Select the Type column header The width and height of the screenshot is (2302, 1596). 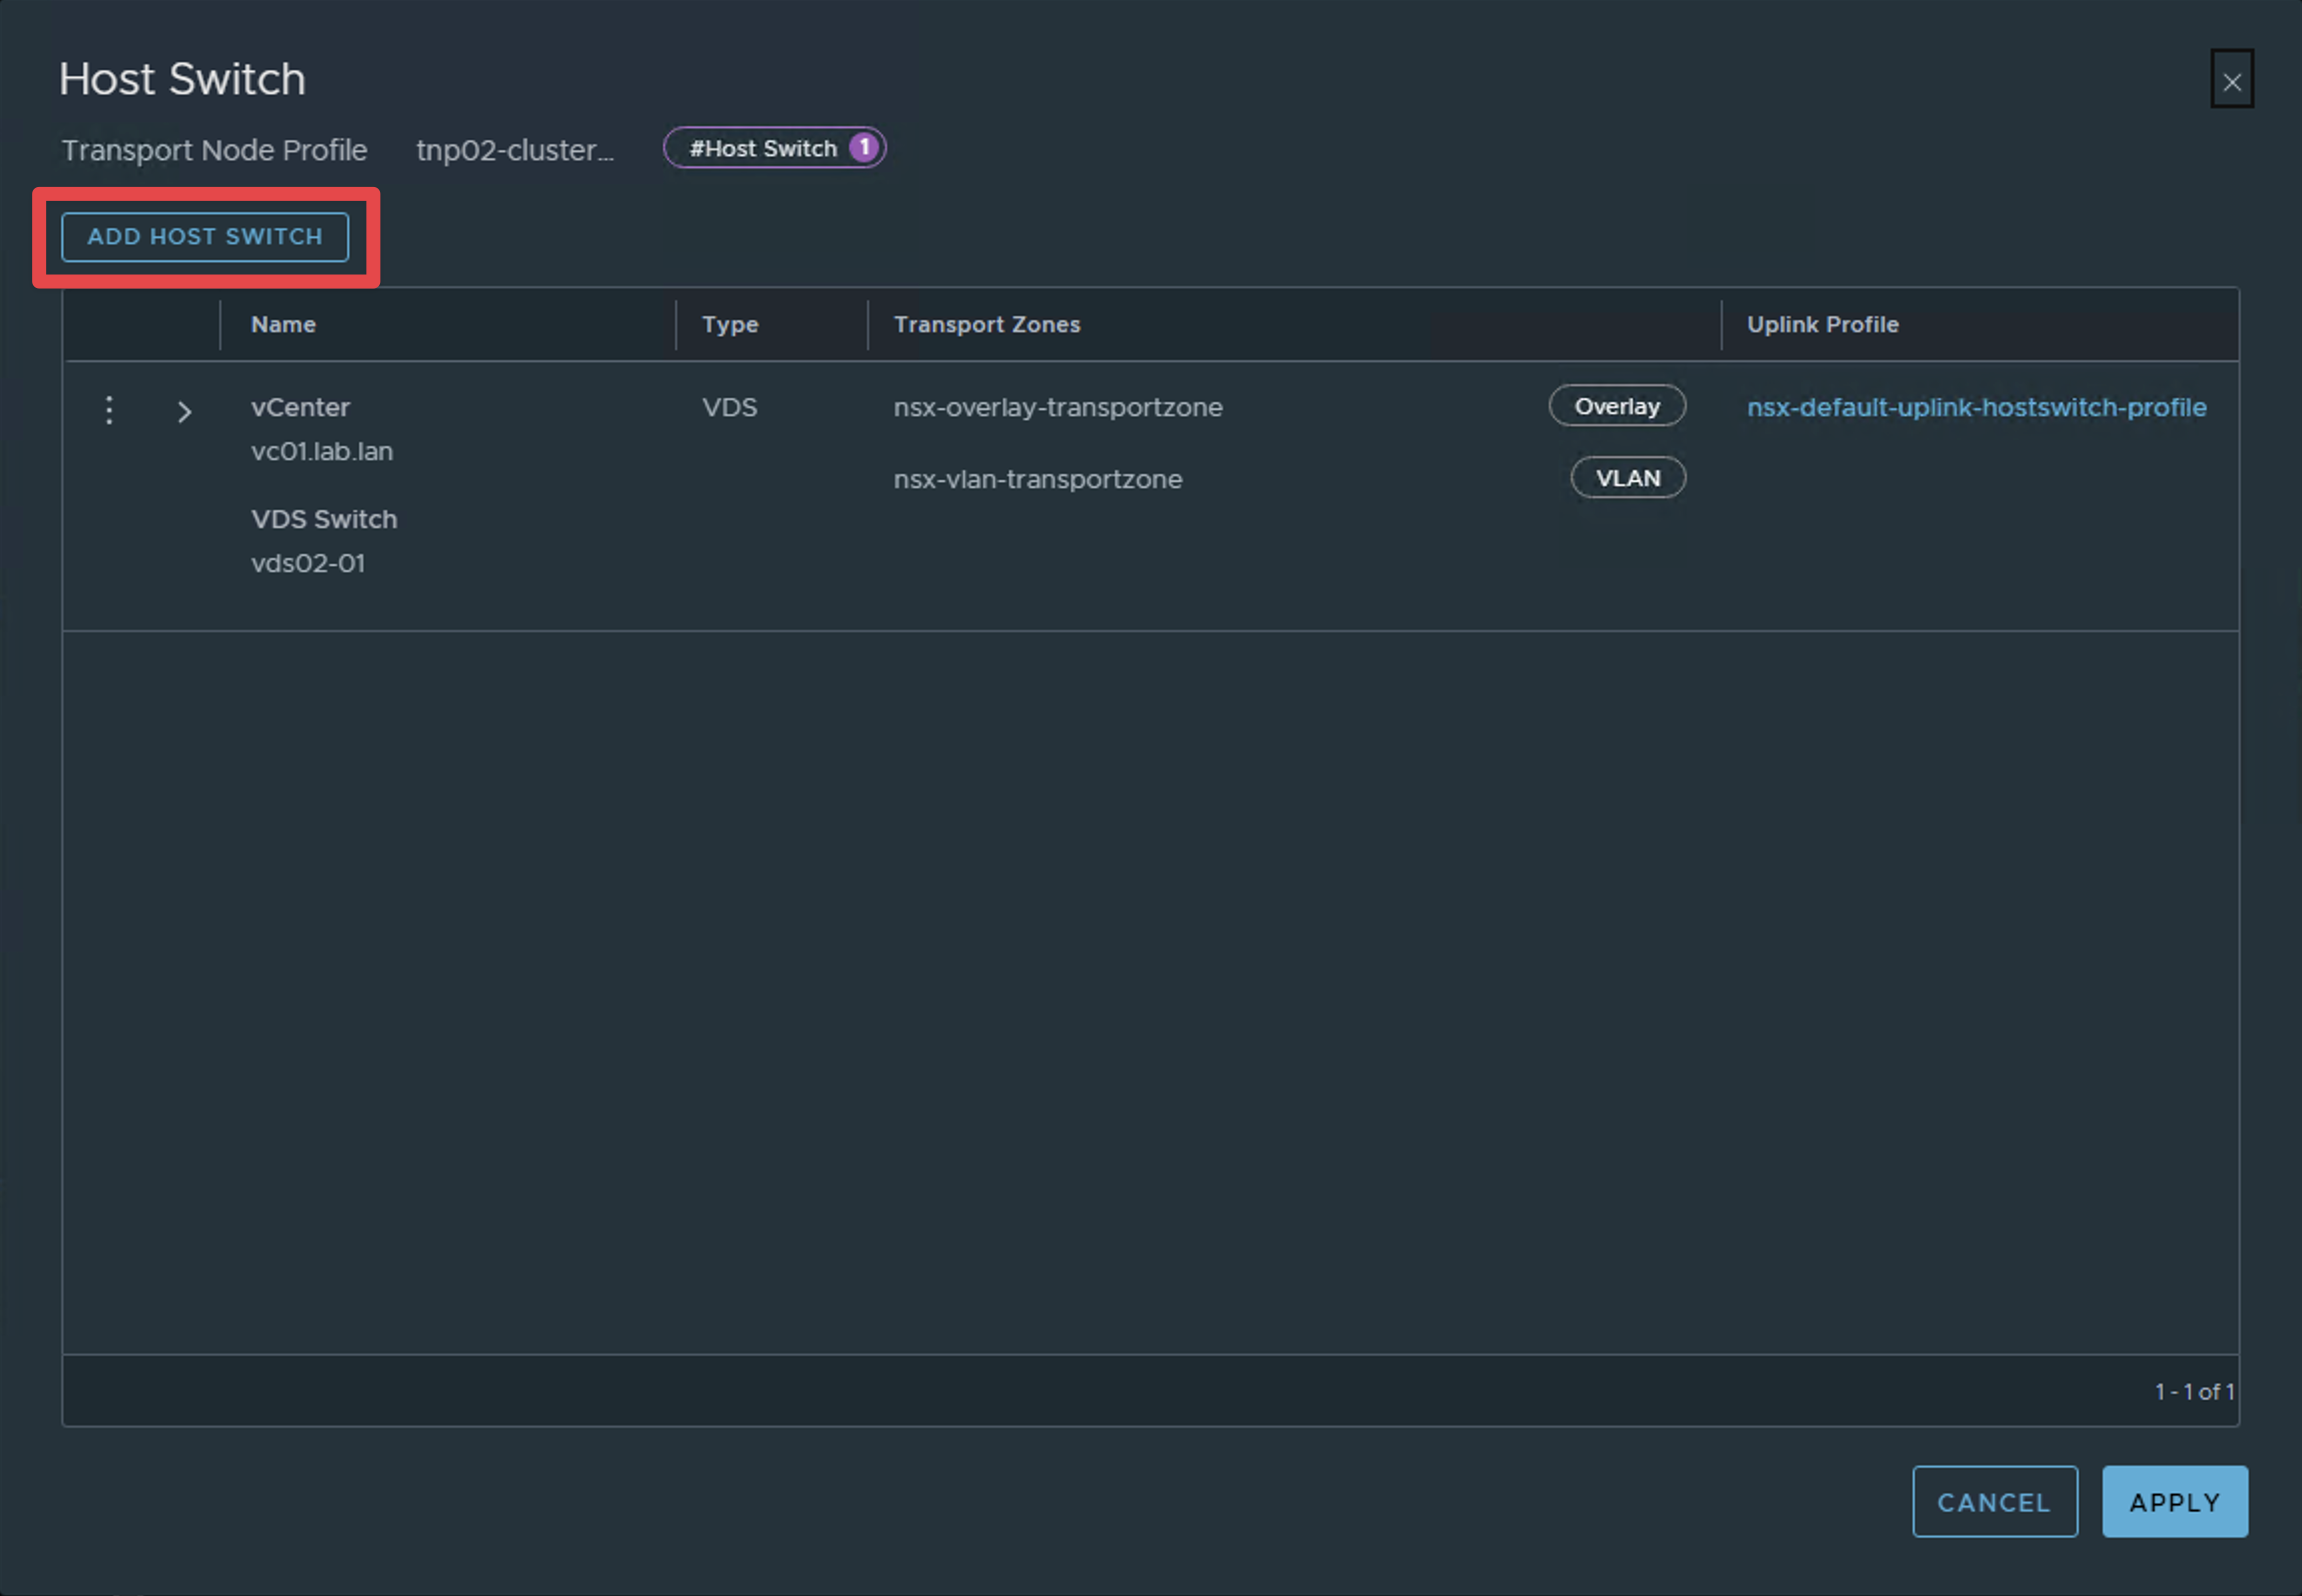[x=730, y=324]
